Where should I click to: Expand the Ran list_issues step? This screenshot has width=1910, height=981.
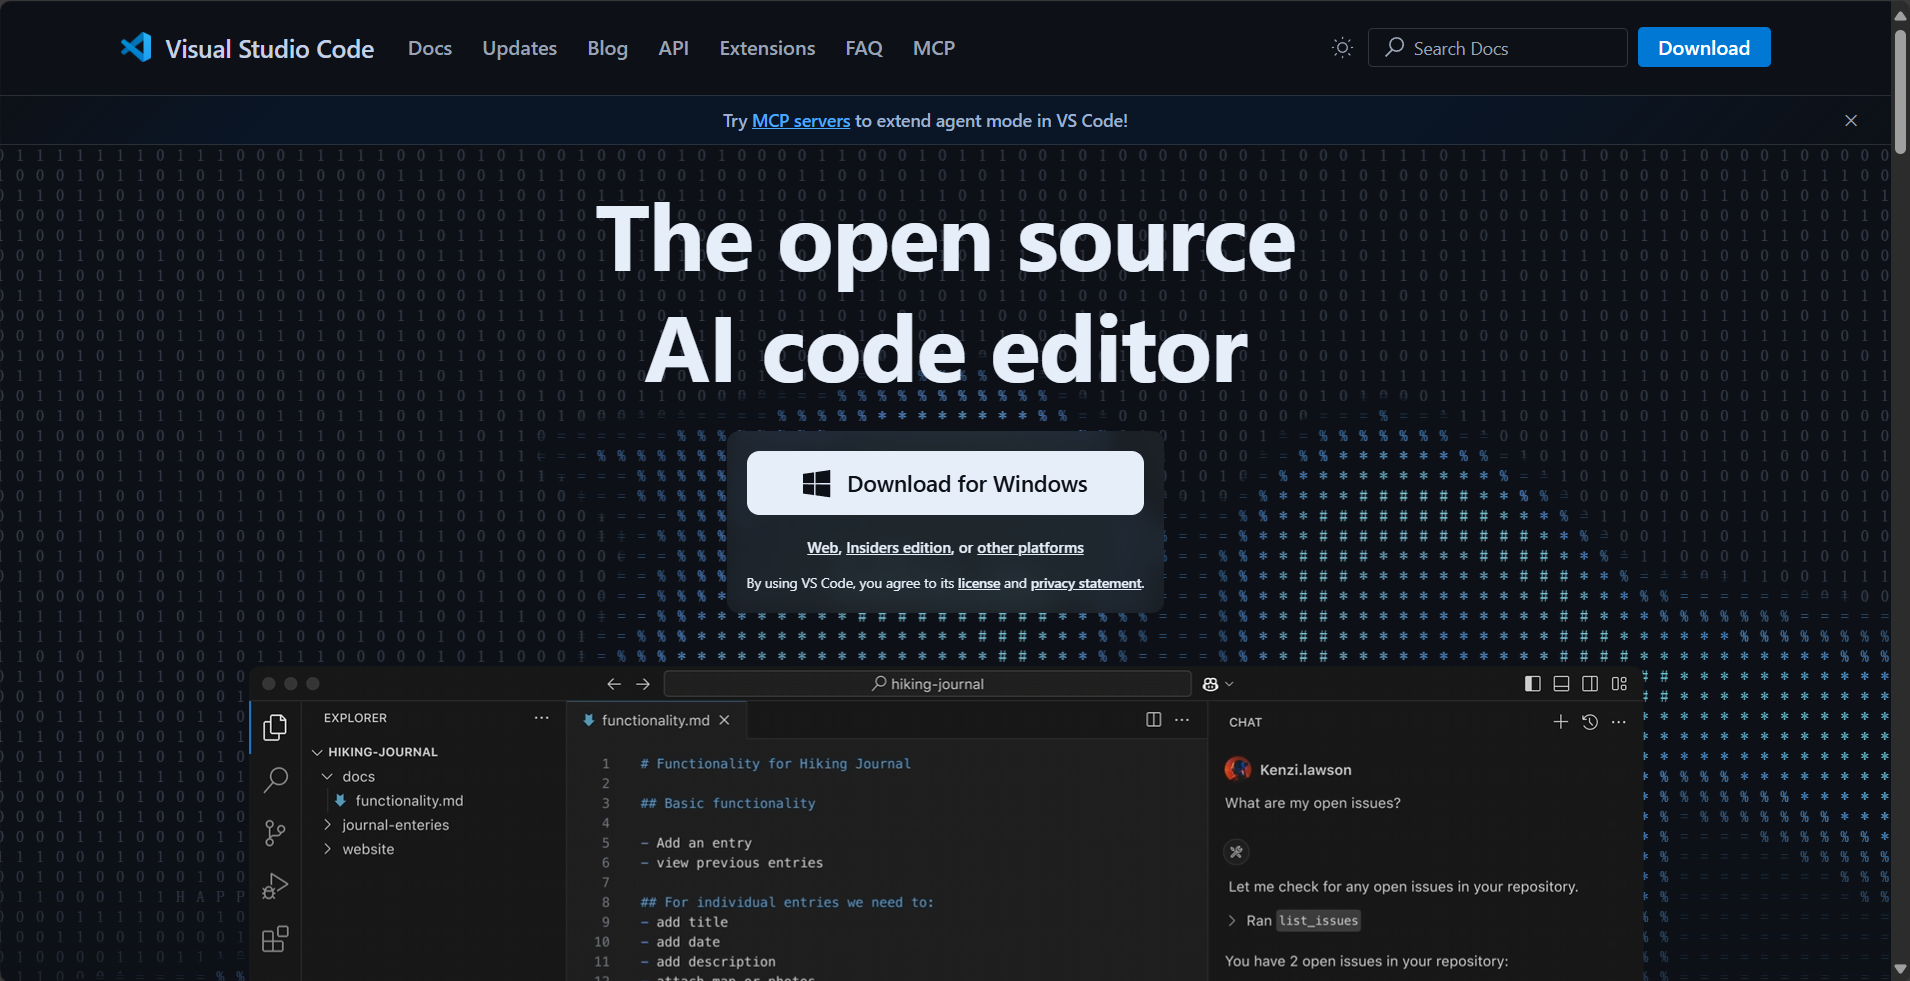pyautogui.click(x=1232, y=921)
